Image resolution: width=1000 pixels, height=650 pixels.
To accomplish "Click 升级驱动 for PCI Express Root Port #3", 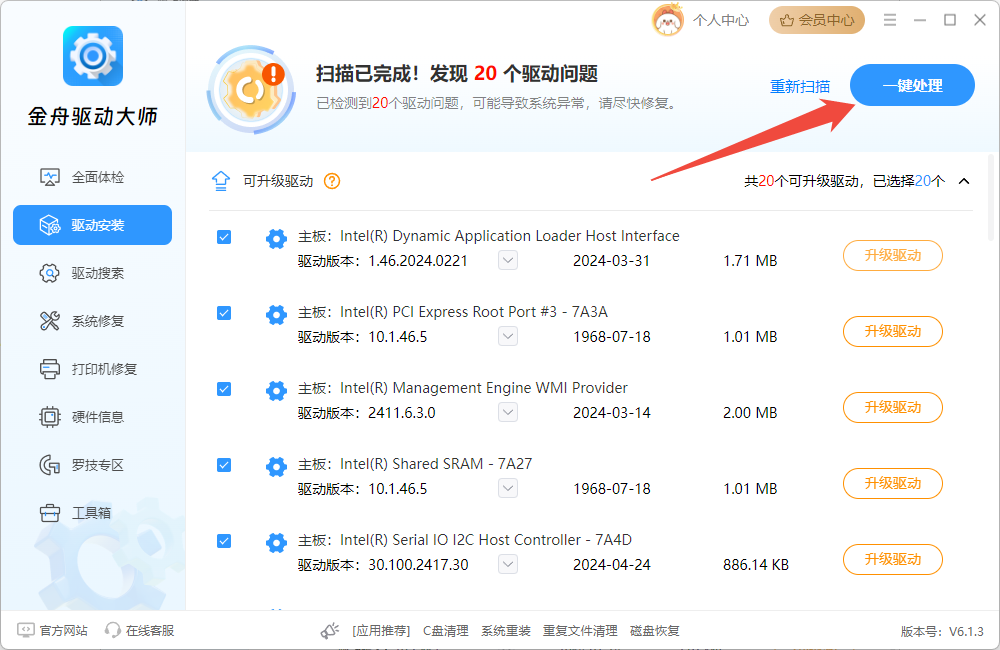I will [893, 331].
